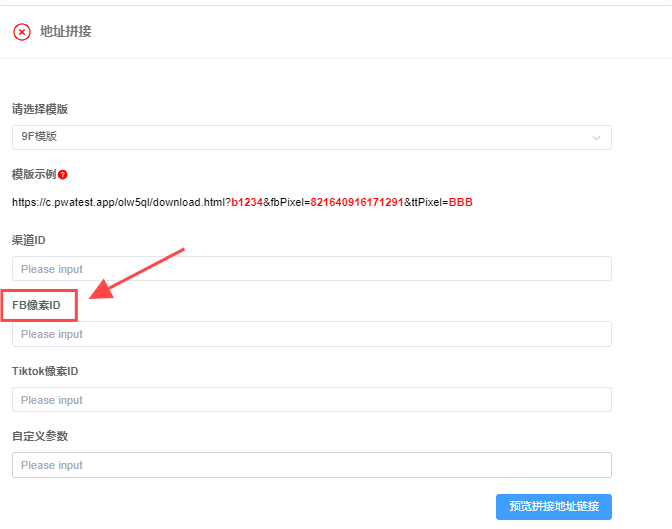Screen dimensions: 672x529
Task: Click the red BBB ttPixel value
Action: [460, 202]
